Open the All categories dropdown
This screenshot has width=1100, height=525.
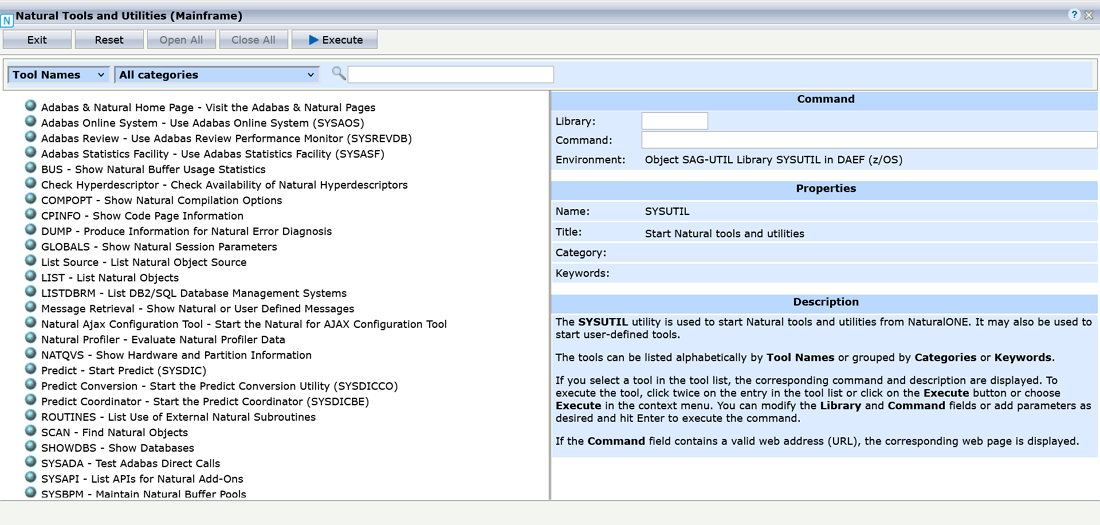tap(217, 74)
